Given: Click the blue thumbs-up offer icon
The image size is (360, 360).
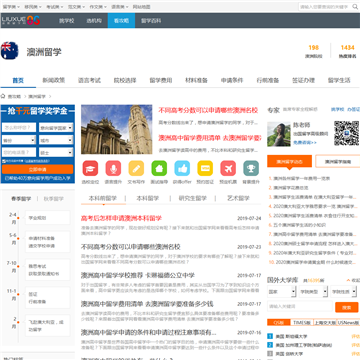Looking at the screenshot, I should tap(182, 168).
